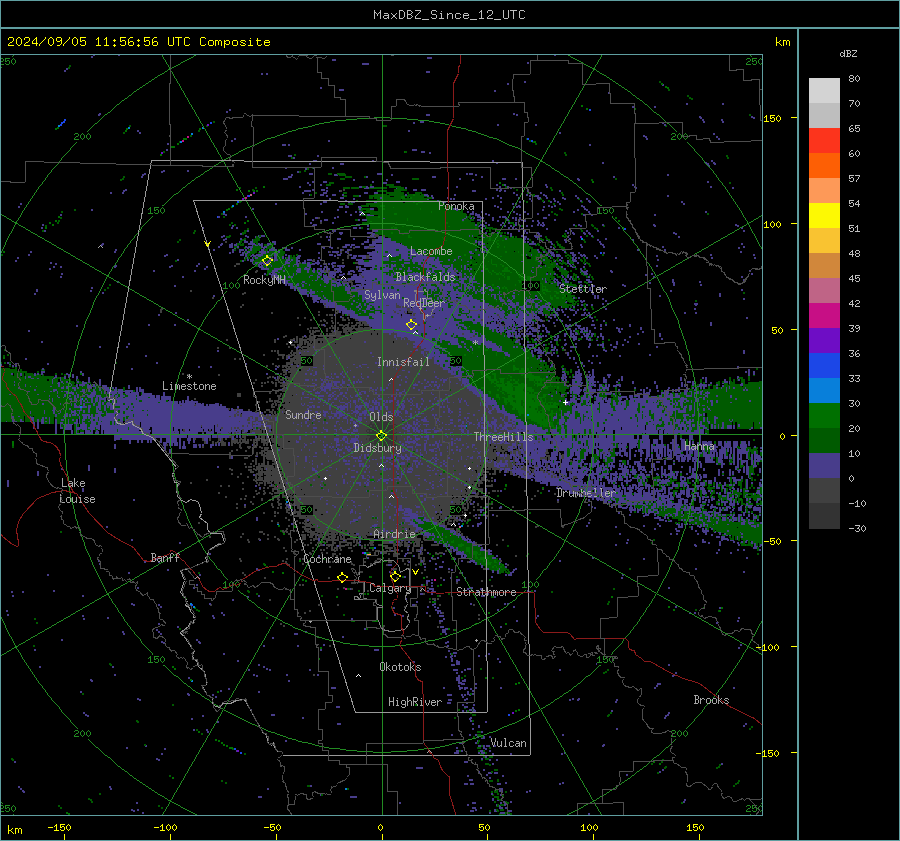The height and width of the screenshot is (841, 900).
Task: Click the legend value -30
Action: 857,528
